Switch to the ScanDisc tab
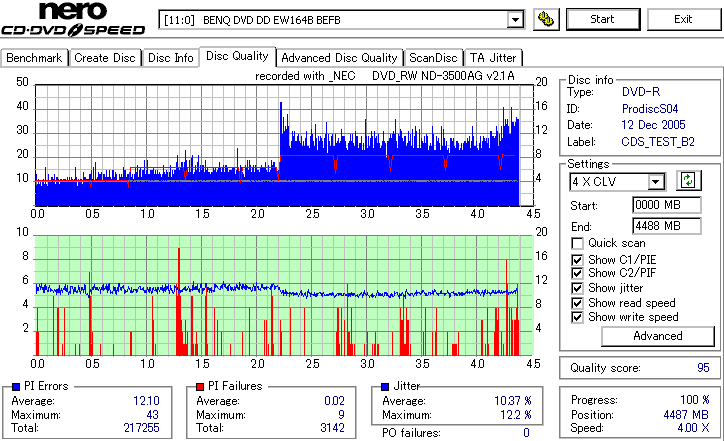 [433, 58]
